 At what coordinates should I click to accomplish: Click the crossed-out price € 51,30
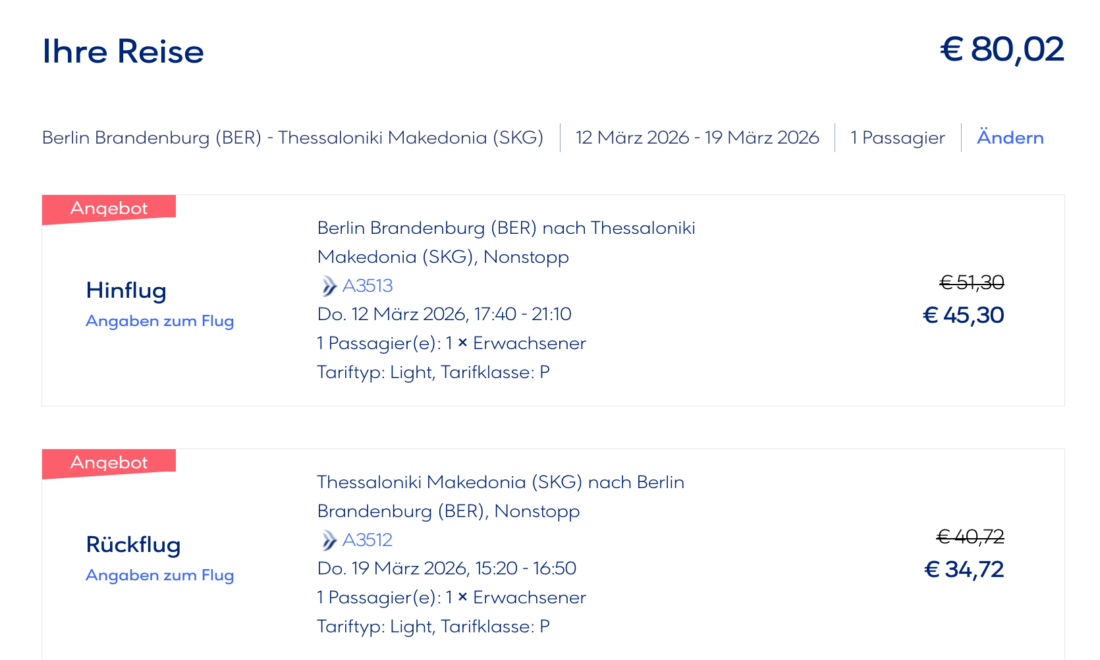(972, 283)
